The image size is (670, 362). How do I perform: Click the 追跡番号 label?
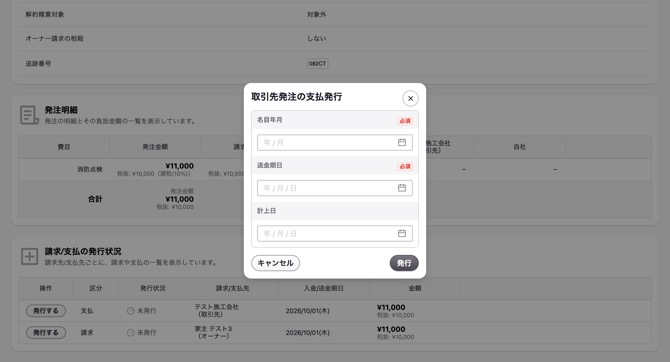pos(38,64)
